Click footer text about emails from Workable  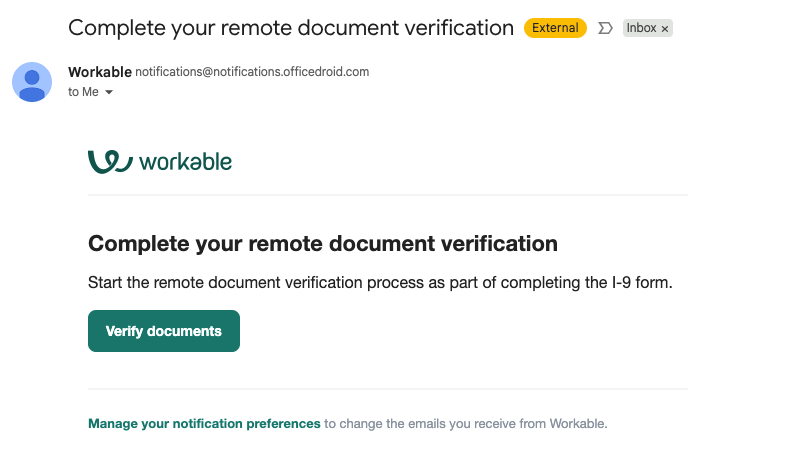465,424
